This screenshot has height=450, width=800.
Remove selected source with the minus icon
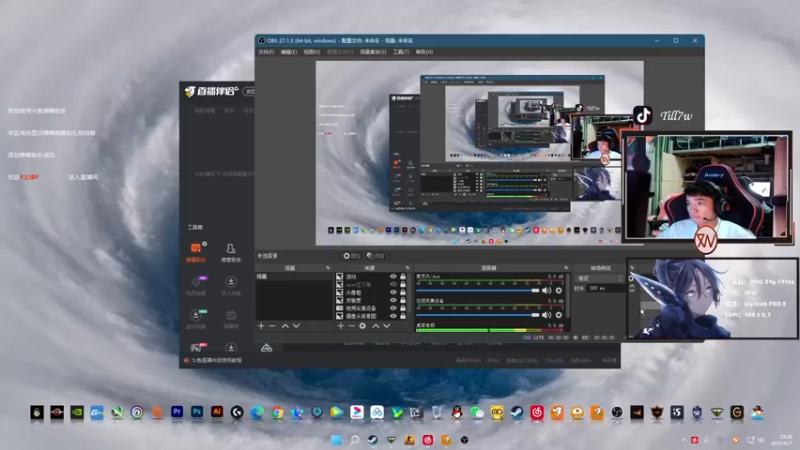(352, 326)
